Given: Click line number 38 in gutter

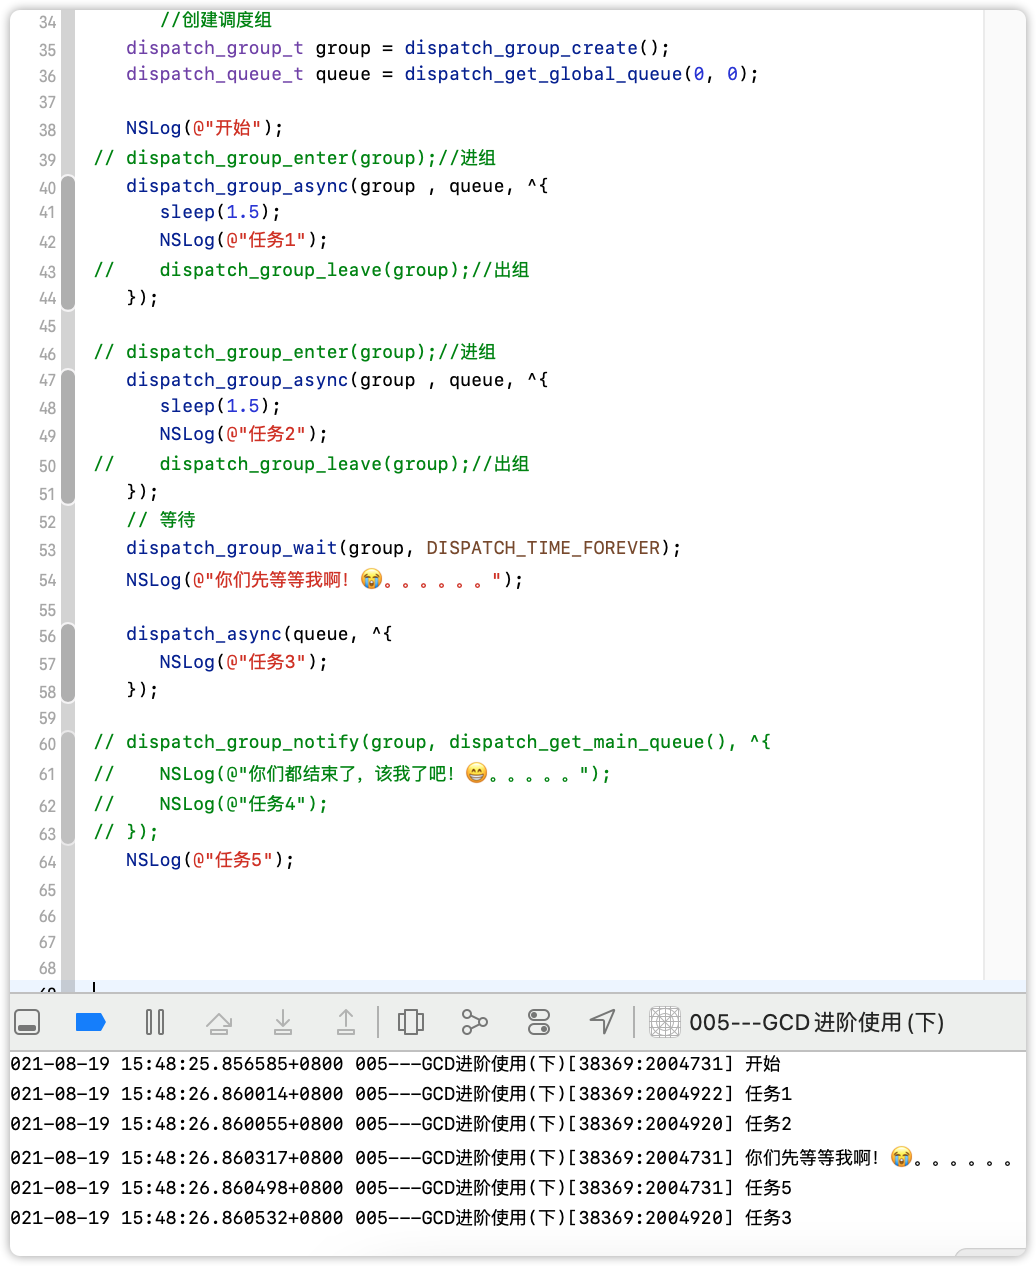Looking at the screenshot, I should pyautogui.click(x=47, y=130).
